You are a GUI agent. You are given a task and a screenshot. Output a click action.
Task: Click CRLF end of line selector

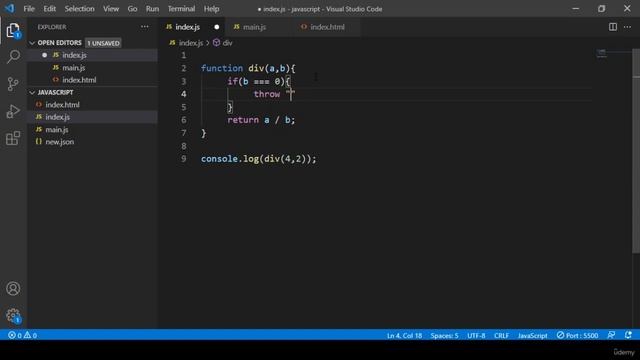(501, 335)
